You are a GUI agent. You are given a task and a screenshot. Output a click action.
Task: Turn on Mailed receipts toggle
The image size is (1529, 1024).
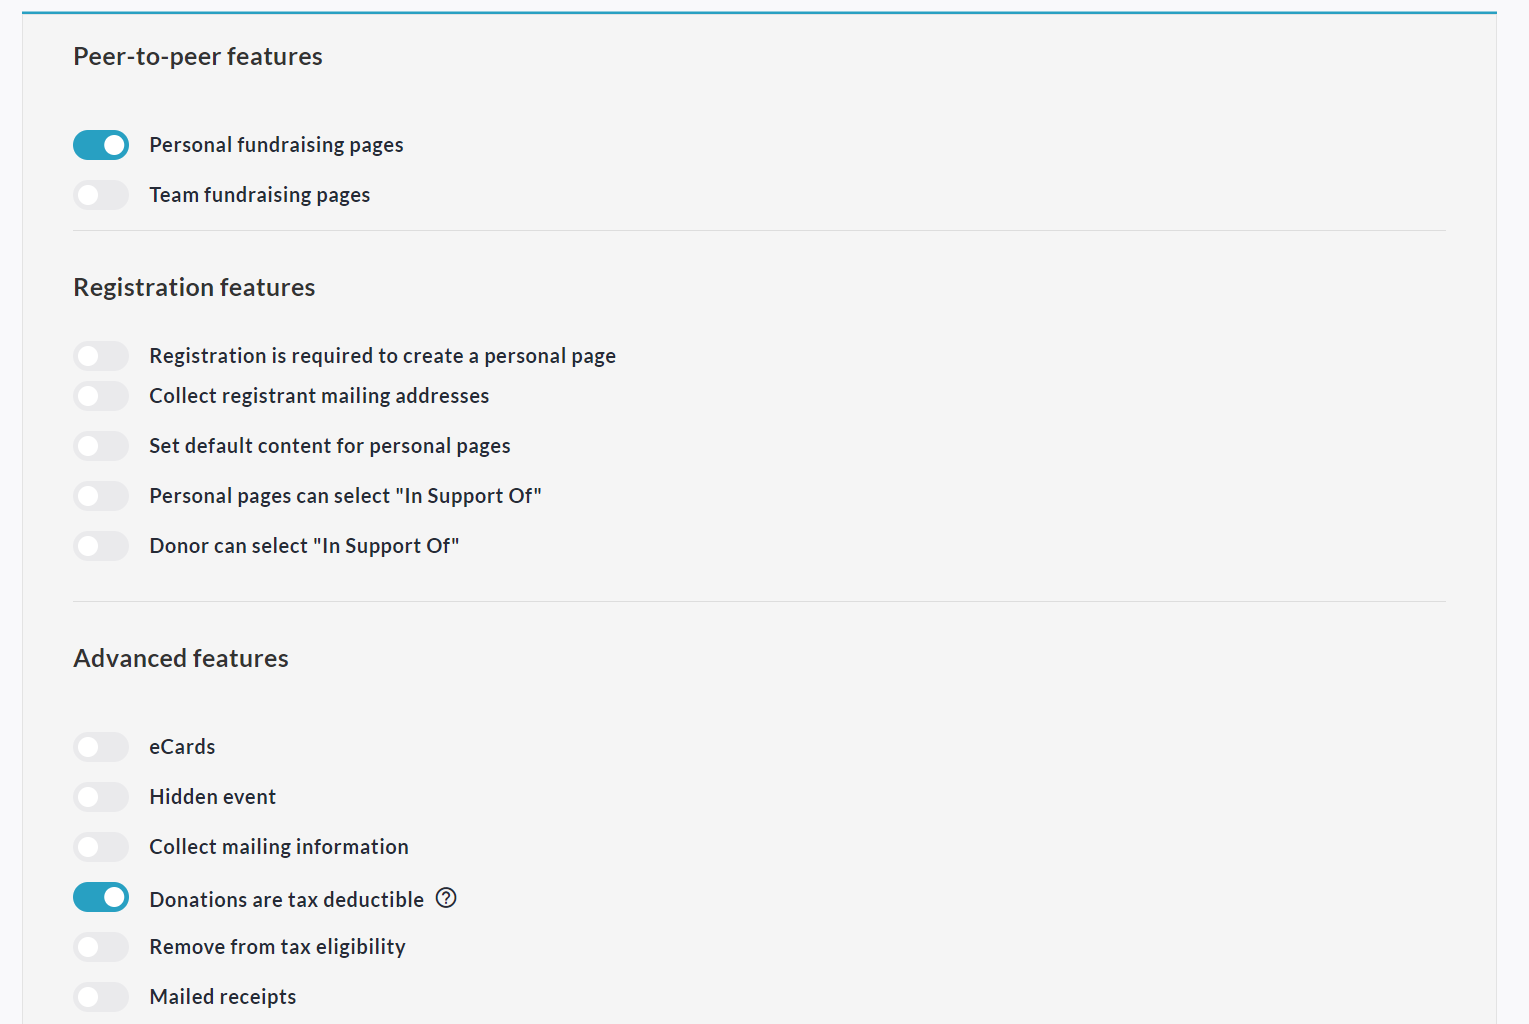pos(101,997)
